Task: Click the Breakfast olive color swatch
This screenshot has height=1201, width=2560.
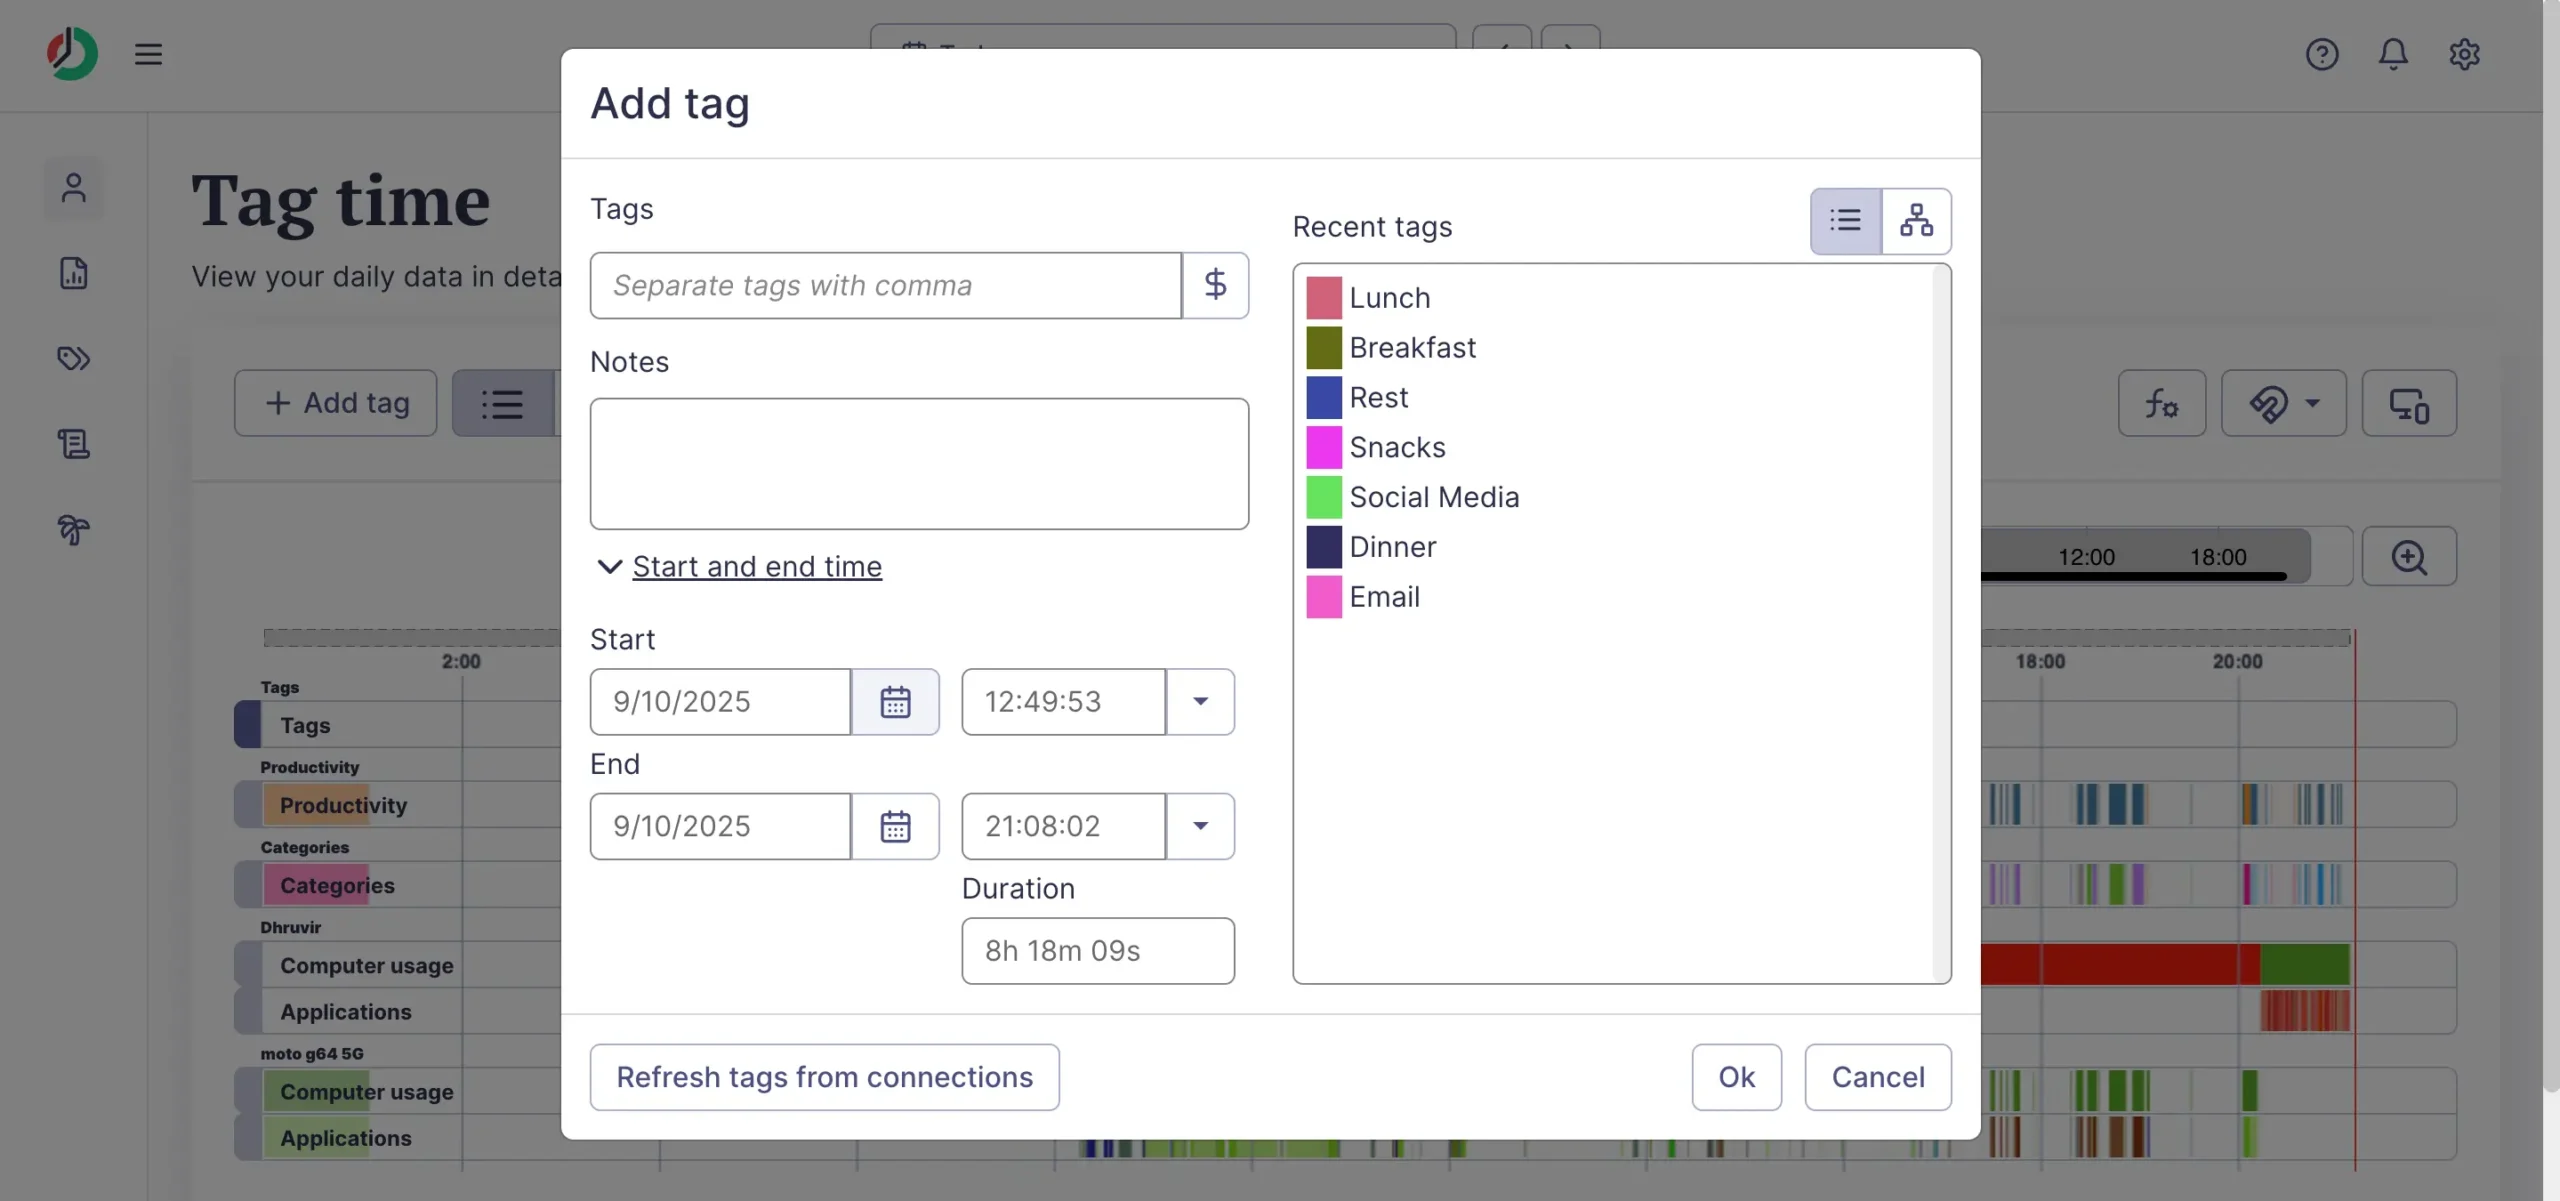Action: click(x=1324, y=348)
